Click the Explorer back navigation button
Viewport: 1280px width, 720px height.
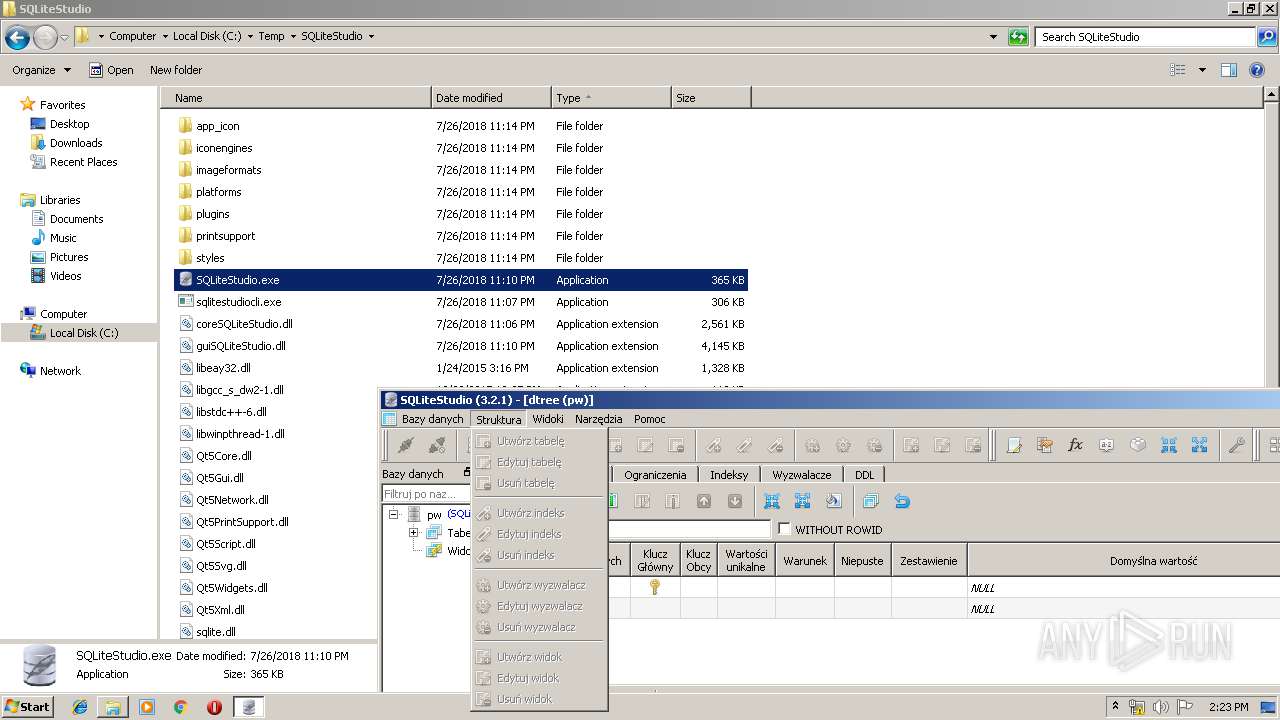click(x=17, y=38)
